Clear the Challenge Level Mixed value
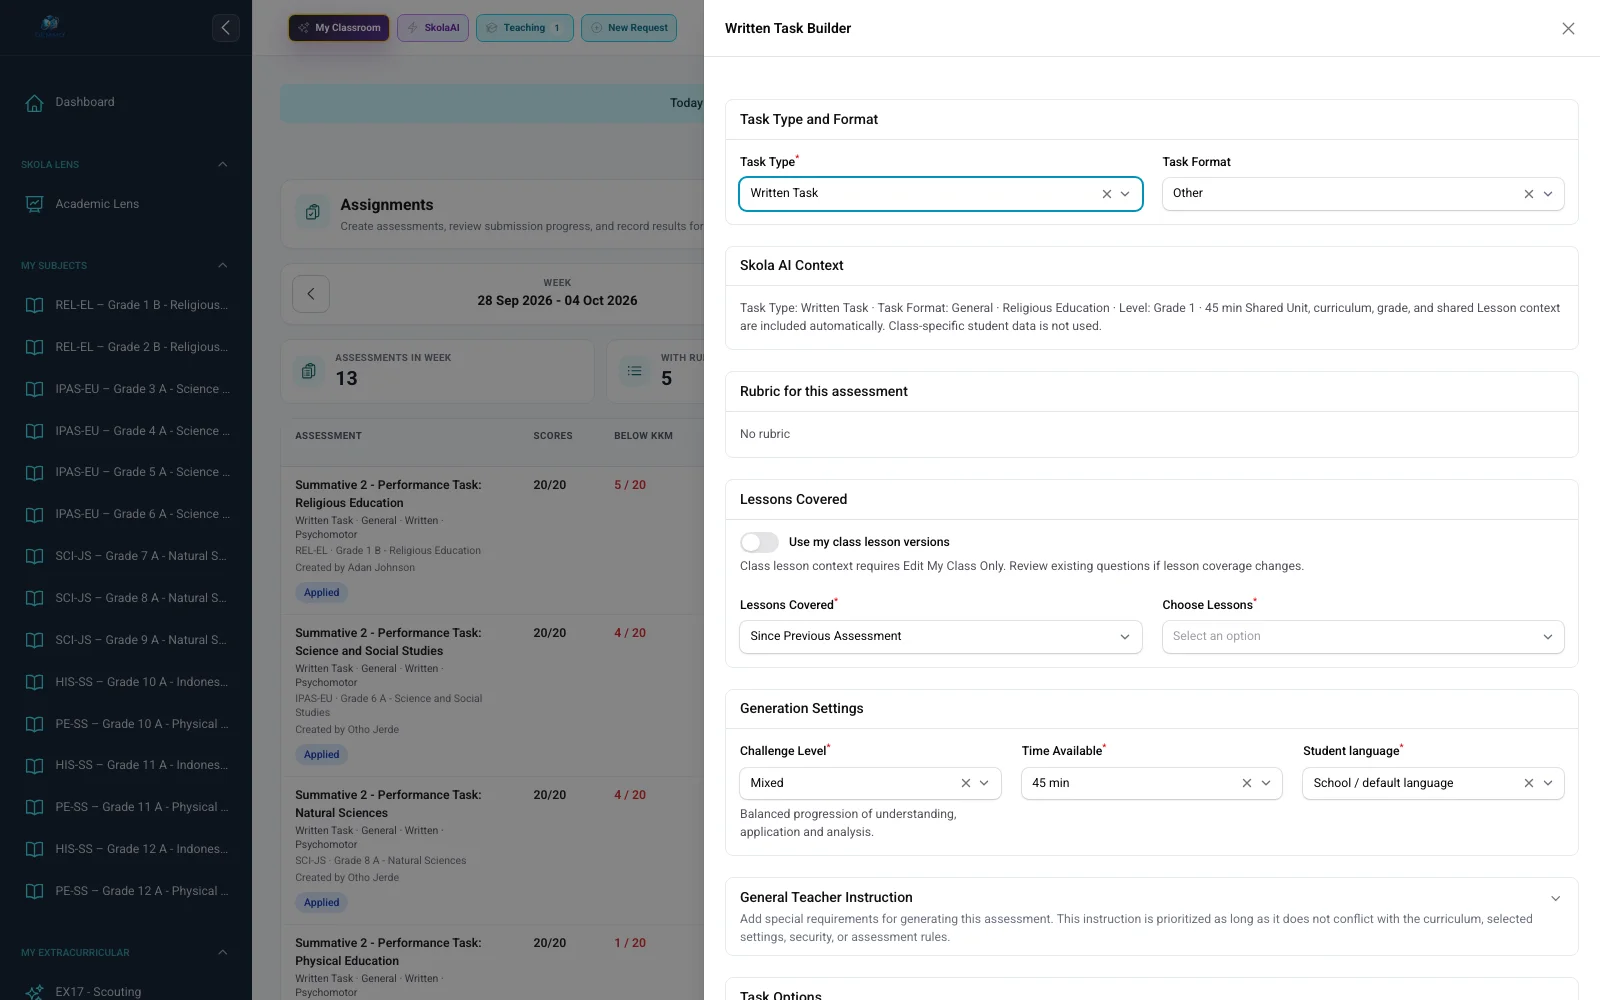The height and width of the screenshot is (1000, 1600). pyautogui.click(x=965, y=783)
